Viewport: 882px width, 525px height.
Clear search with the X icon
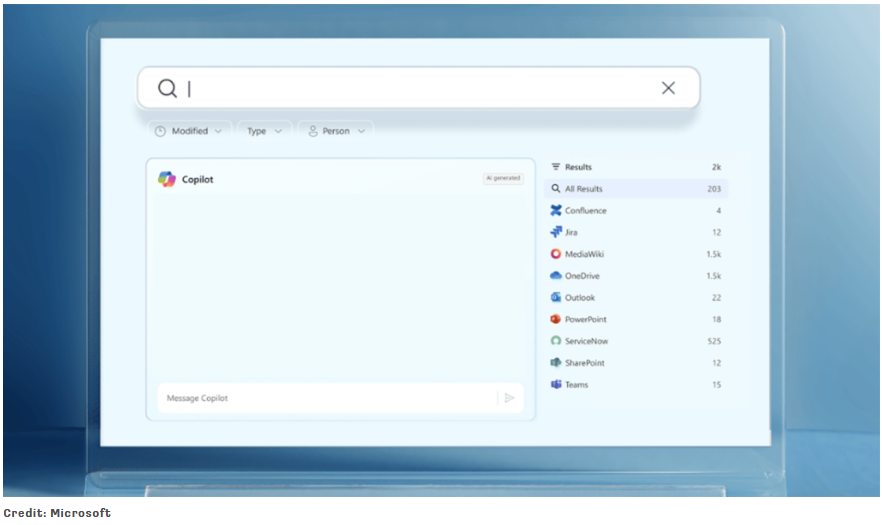[x=668, y=88]
